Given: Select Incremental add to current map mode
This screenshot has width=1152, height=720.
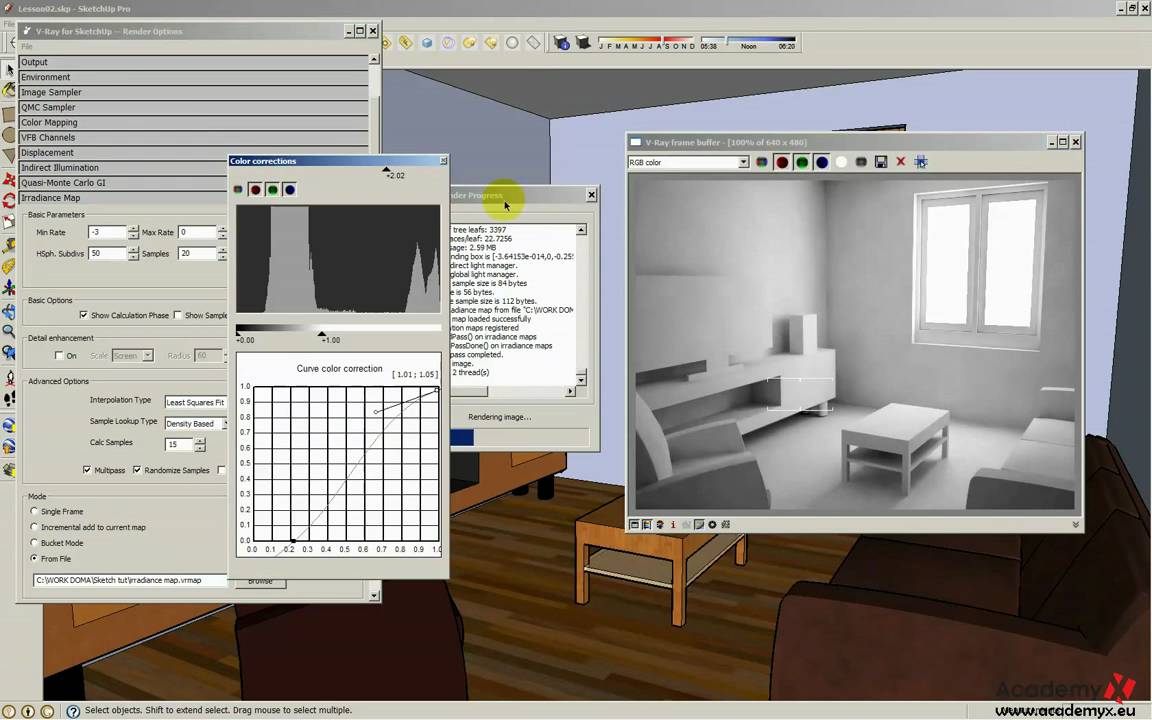Looking at the screenshot, I should click(34, 528).
